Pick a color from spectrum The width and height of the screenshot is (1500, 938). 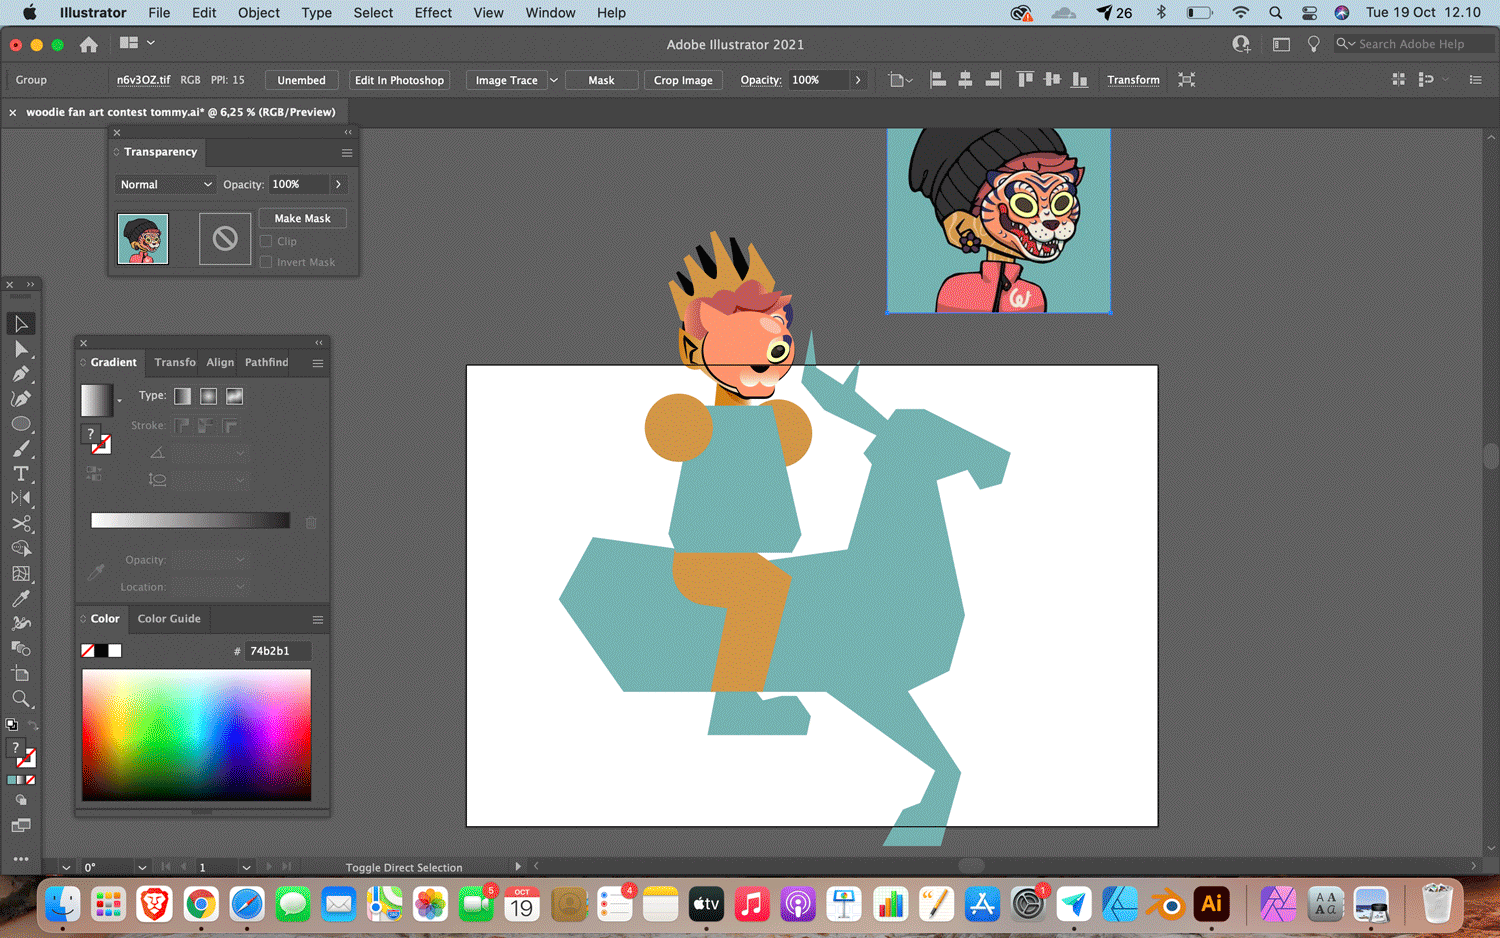pos(196,735)
